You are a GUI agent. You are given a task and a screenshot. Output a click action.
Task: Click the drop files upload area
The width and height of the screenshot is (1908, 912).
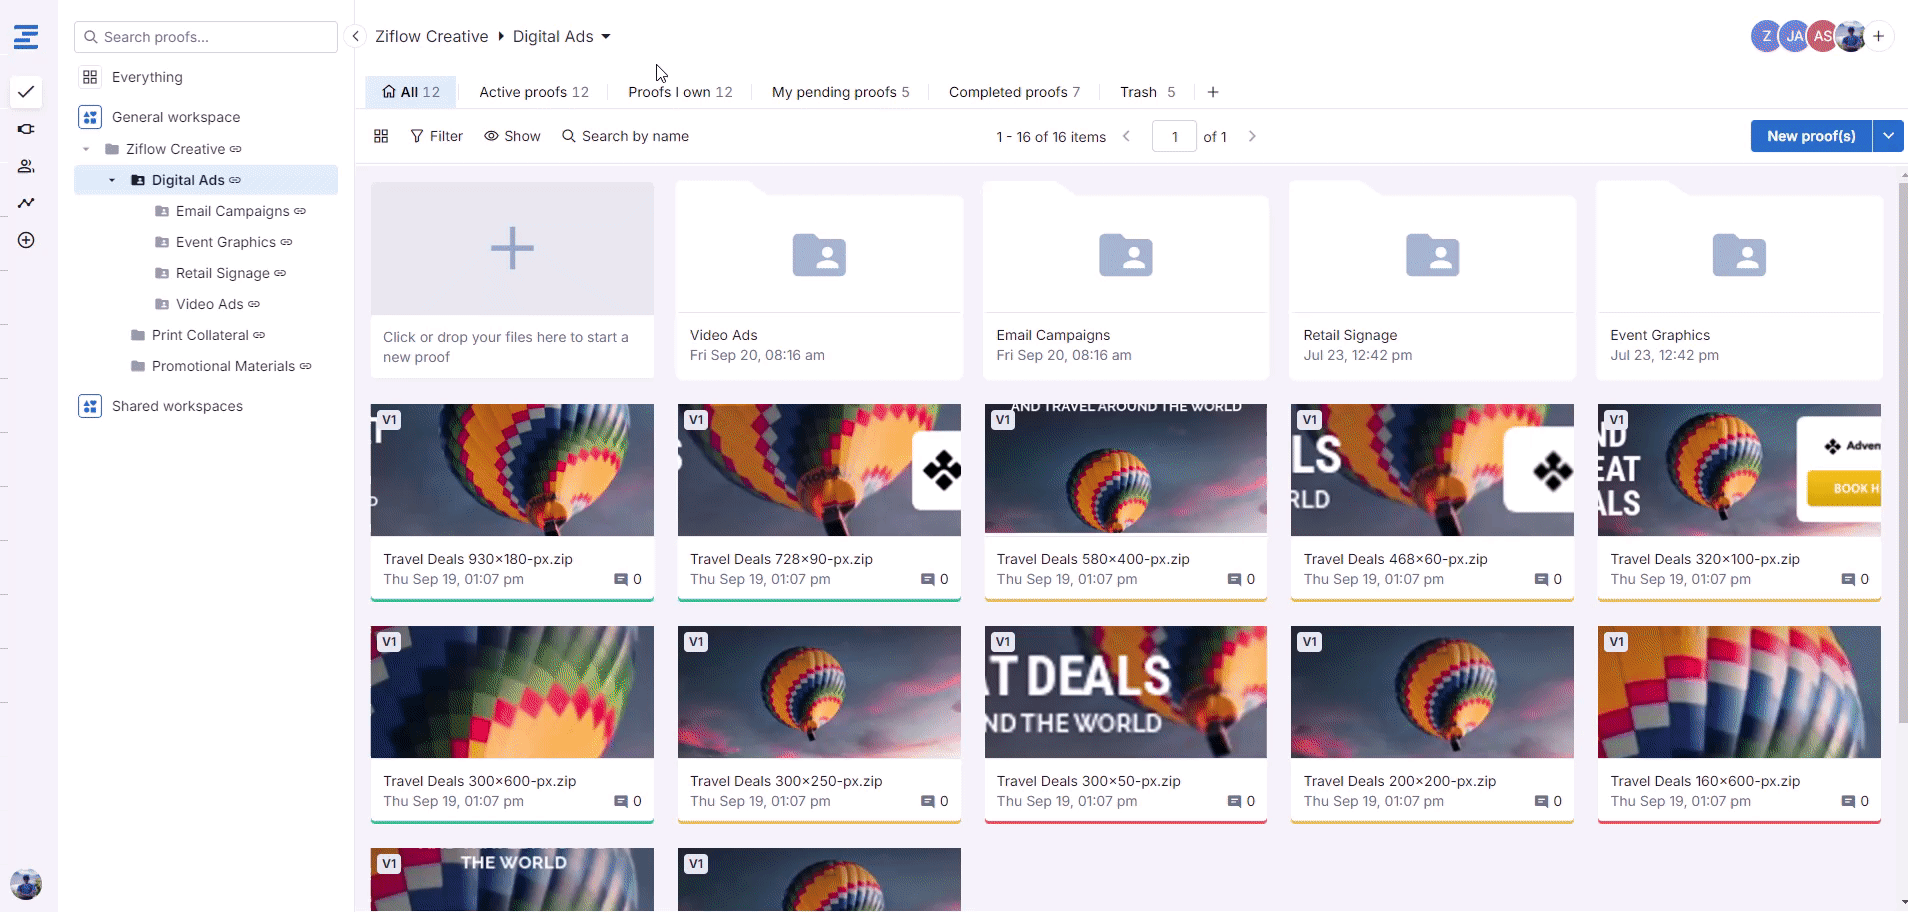(x=512, y=280)
